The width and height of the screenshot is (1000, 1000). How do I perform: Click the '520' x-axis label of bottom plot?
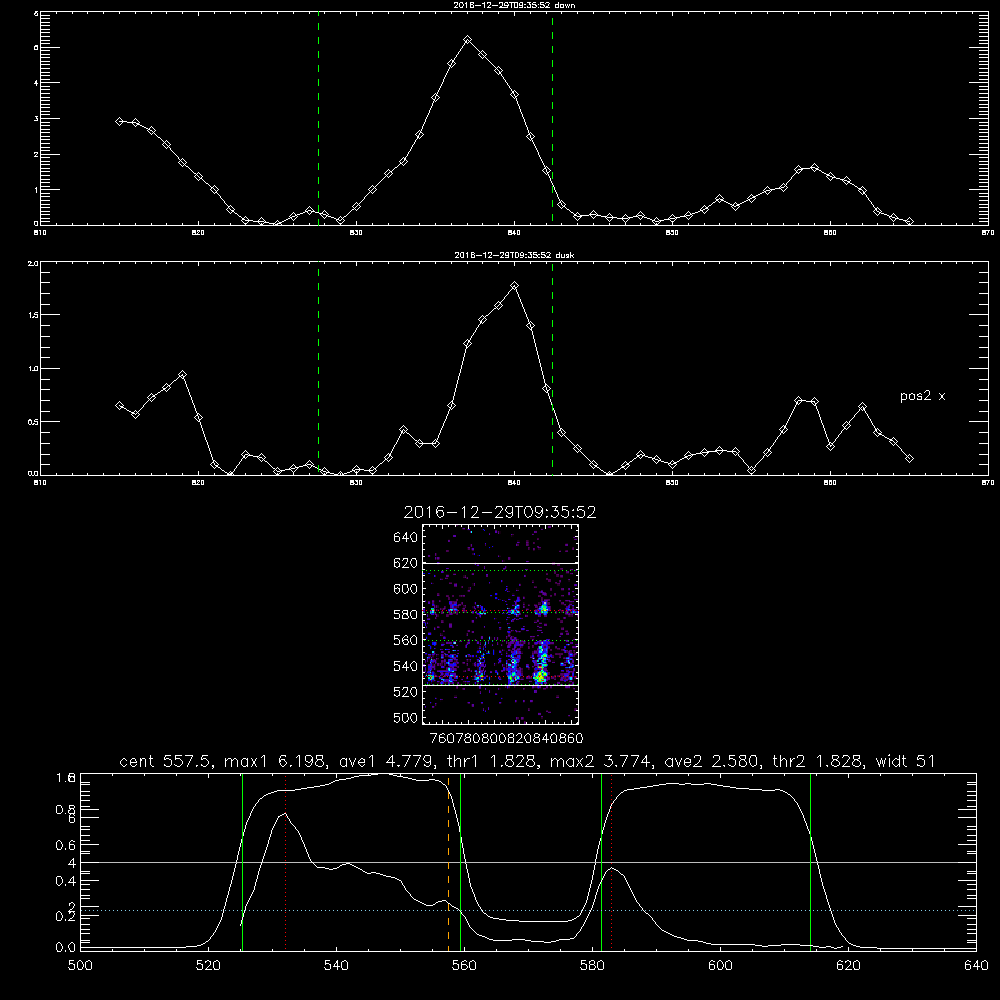click(208, 966)
